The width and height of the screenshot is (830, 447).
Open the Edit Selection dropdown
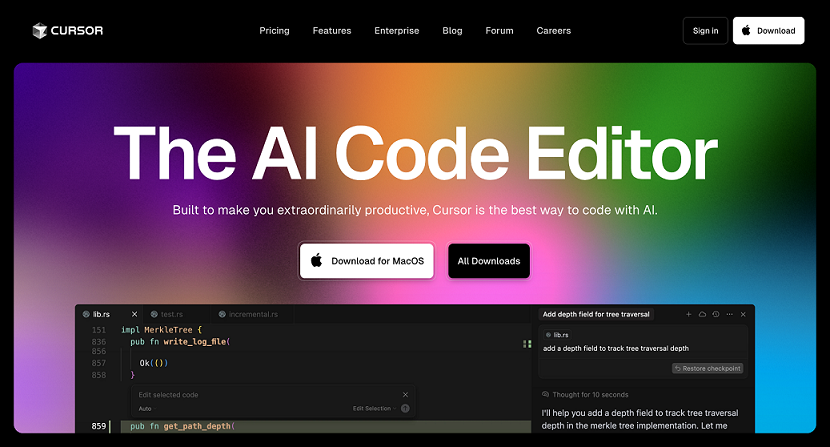coord(374,408)
